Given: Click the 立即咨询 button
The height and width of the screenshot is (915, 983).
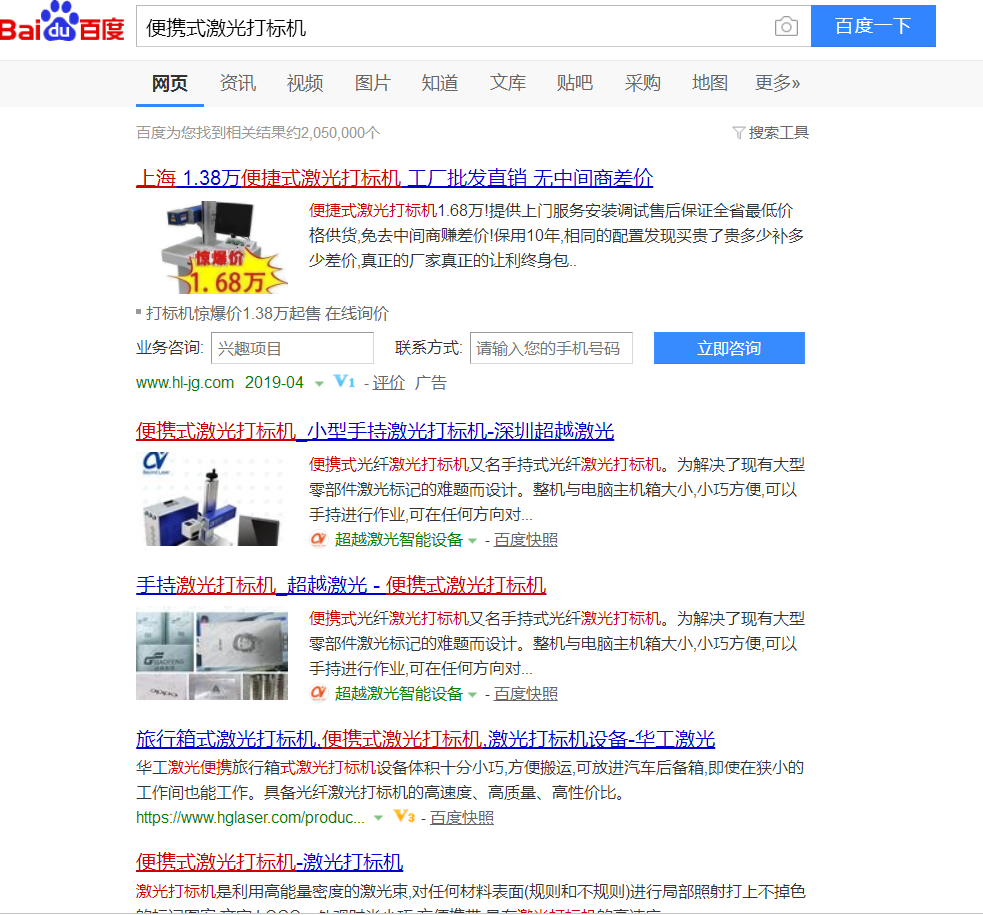Looking at the screenshot, I should click(729, 348).
